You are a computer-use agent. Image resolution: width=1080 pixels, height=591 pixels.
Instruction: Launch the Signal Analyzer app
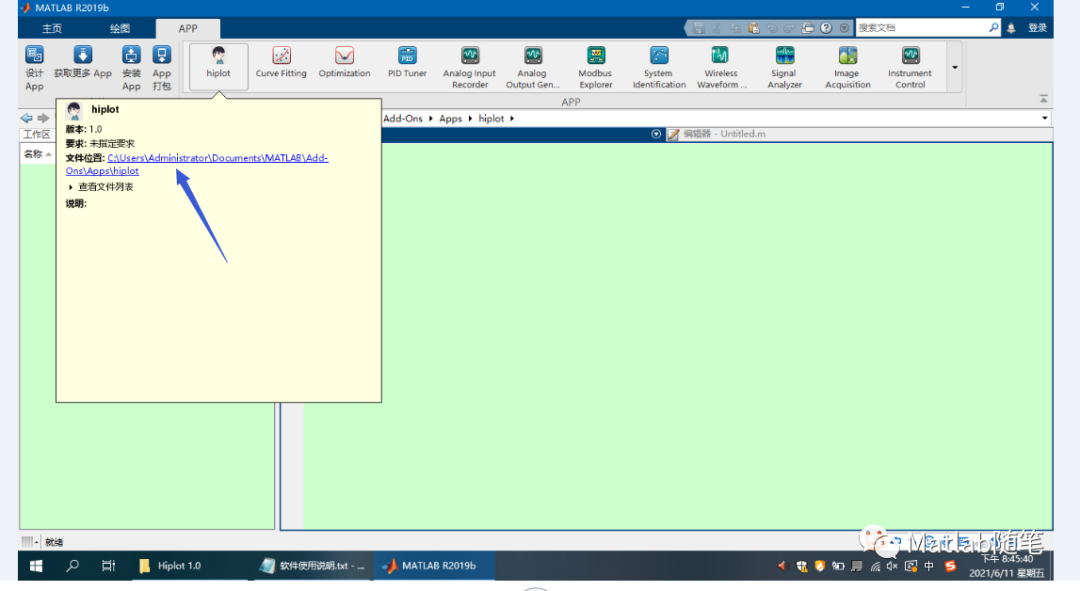785,68
